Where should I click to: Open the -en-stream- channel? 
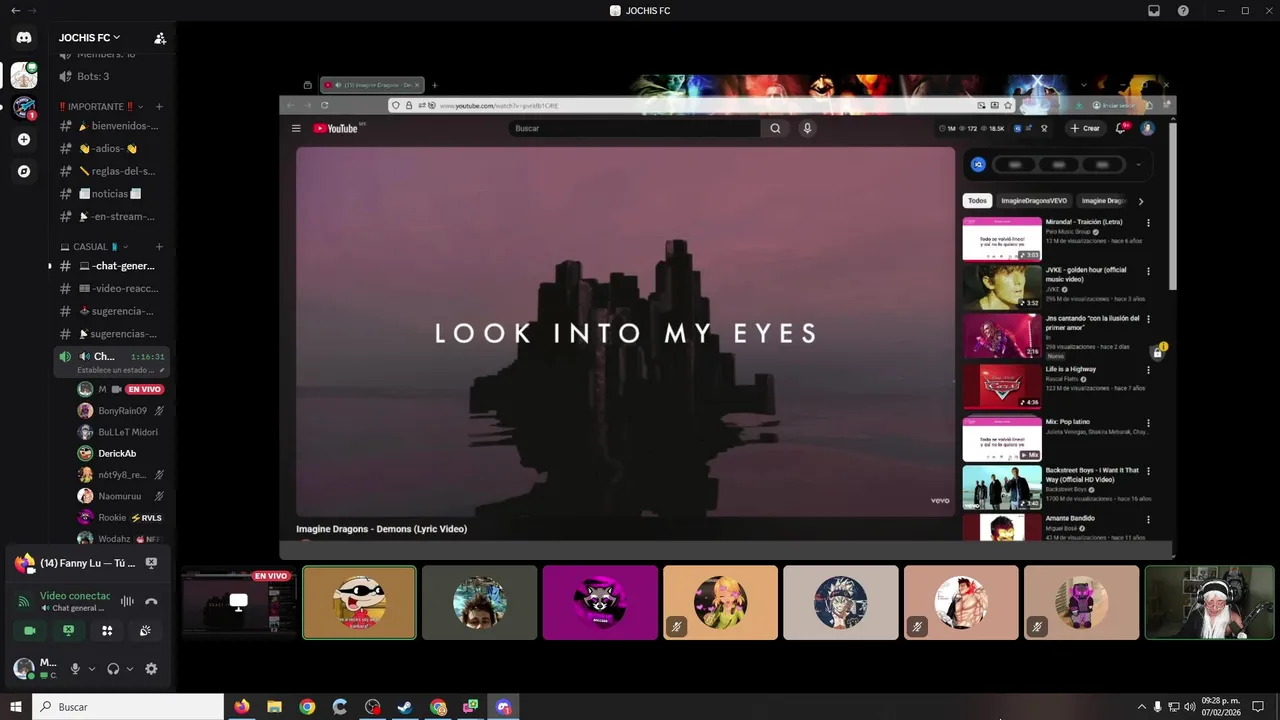pyautogui.click(x=110, y=216)
